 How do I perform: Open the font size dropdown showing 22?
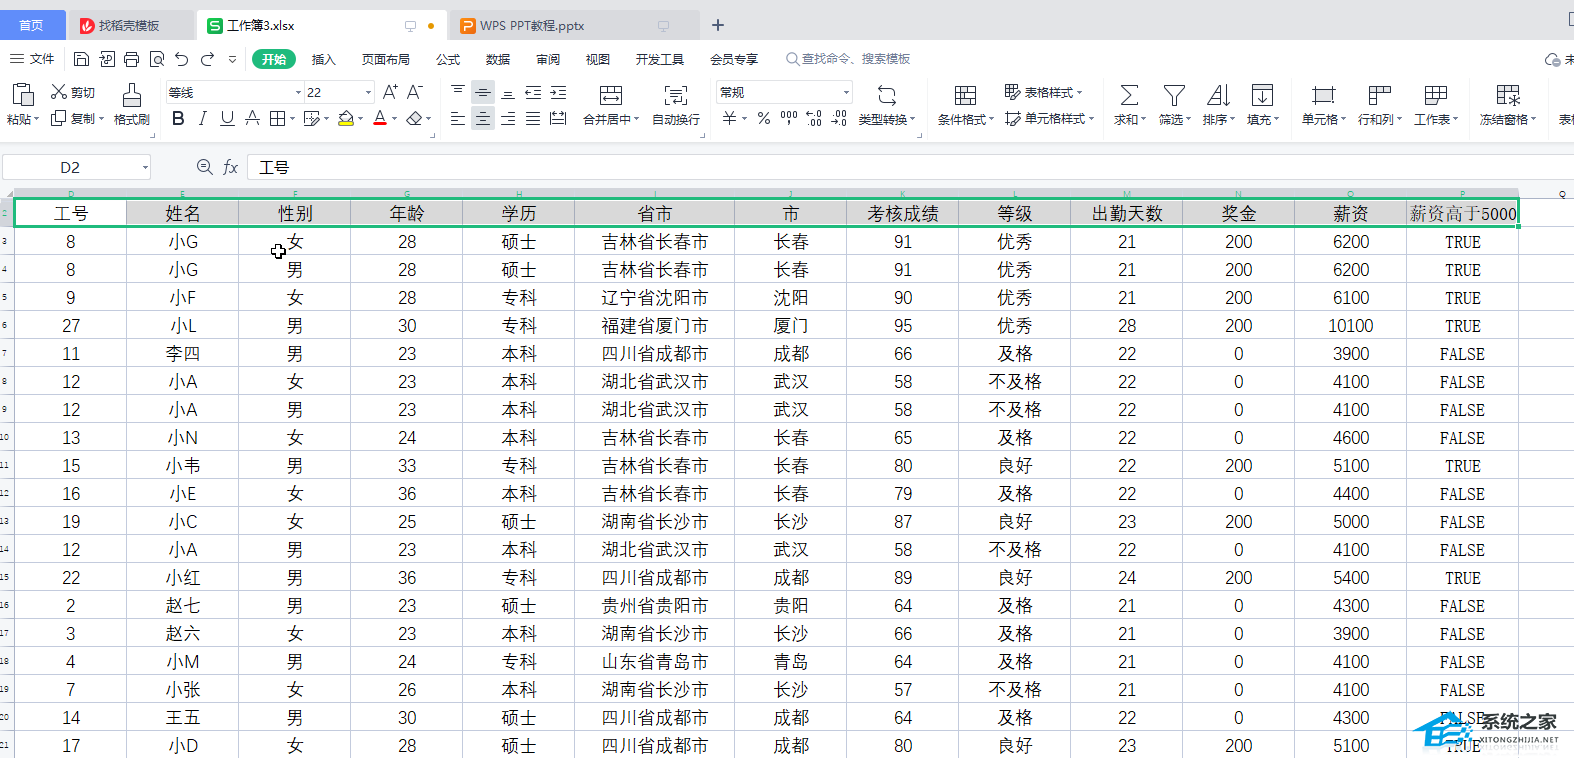[x=368, y=92]
